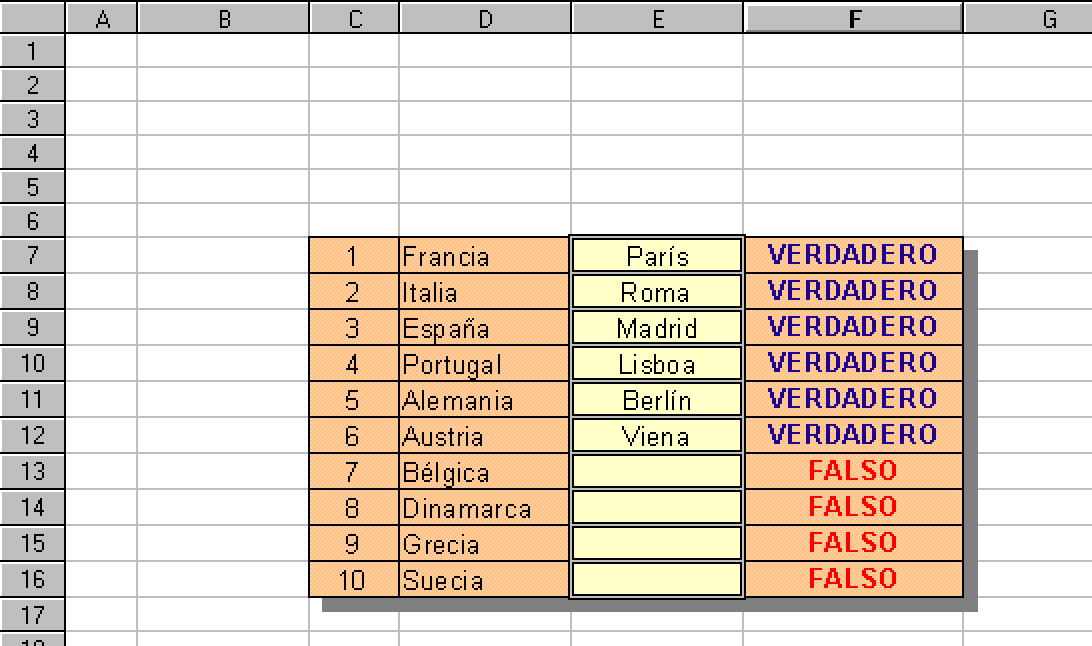Click the VERDADERO result beside Roma

coord(853,291)
